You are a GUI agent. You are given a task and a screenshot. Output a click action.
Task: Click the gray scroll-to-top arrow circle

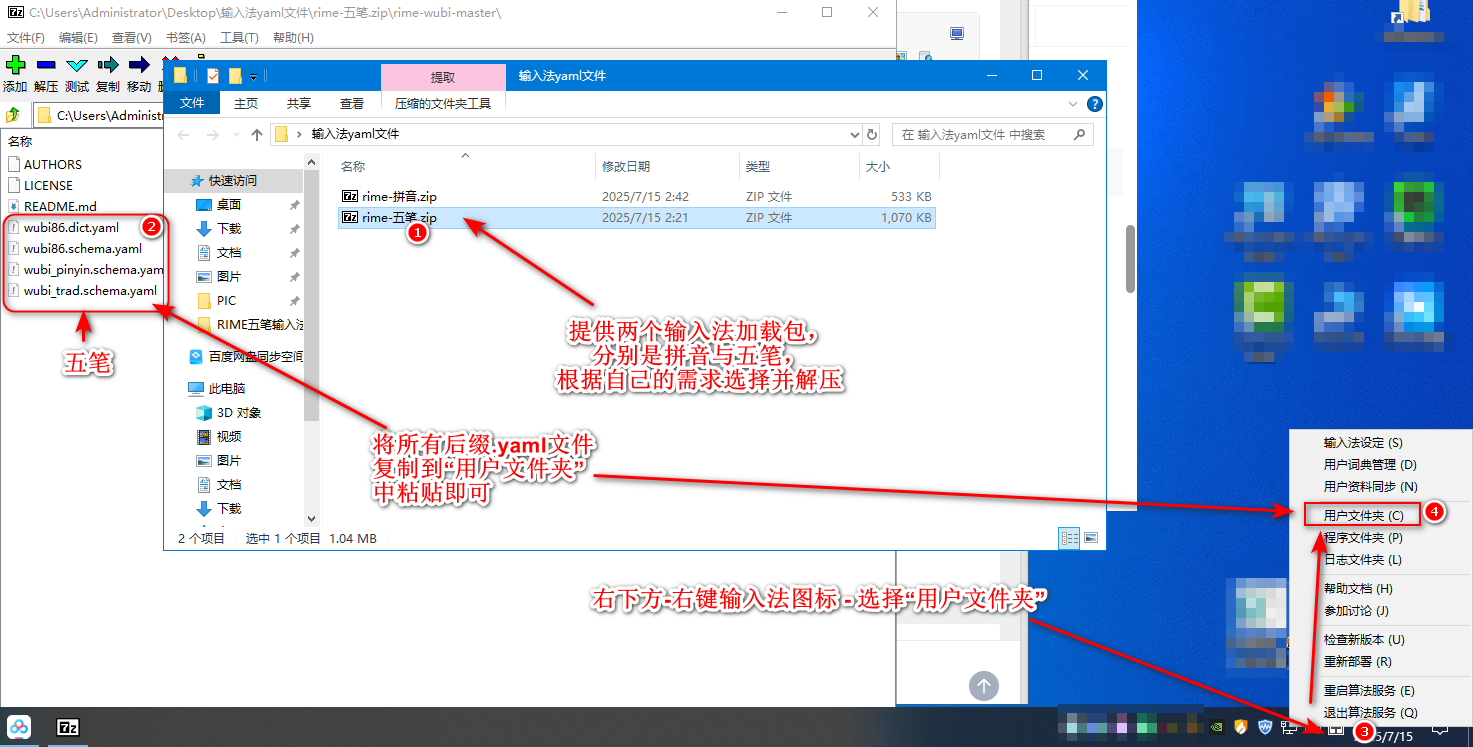coord(984,685)
